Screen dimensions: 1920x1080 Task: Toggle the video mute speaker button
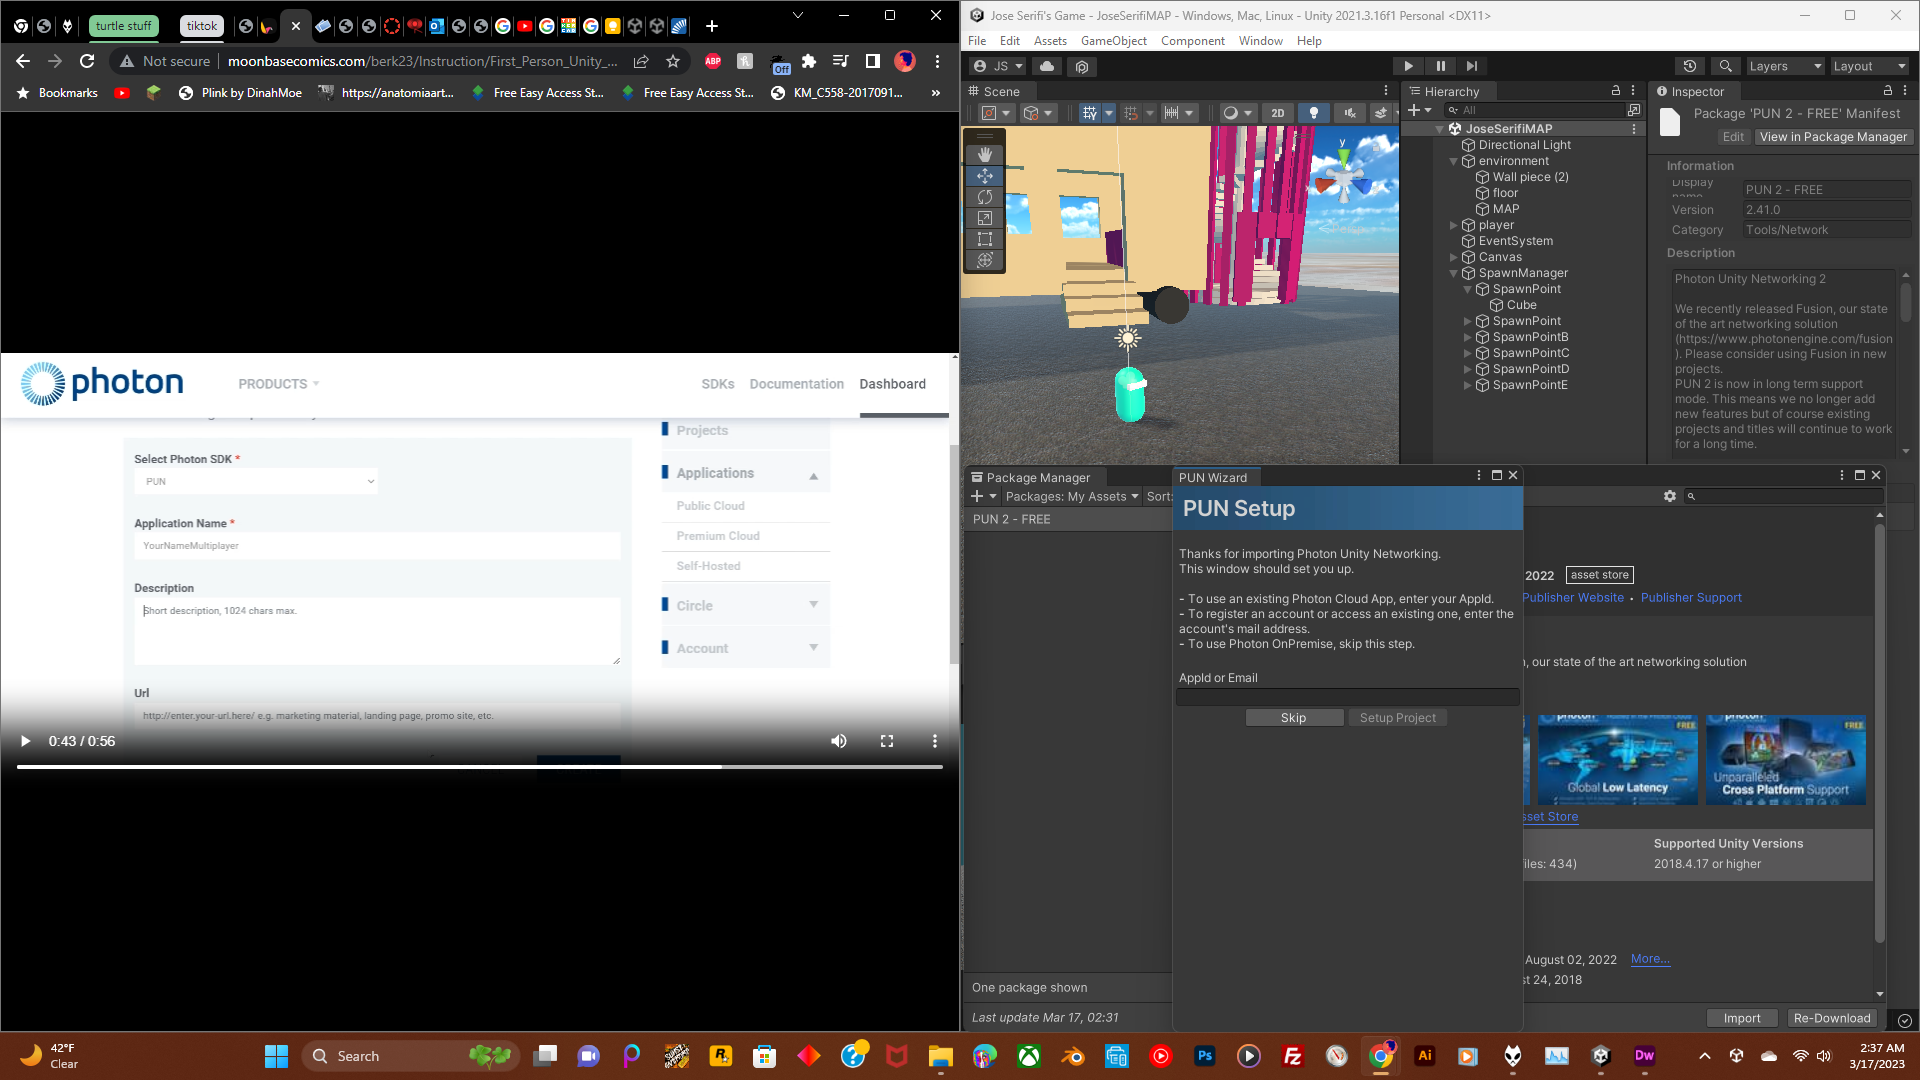pyautogui.click(x=839, y=741)
